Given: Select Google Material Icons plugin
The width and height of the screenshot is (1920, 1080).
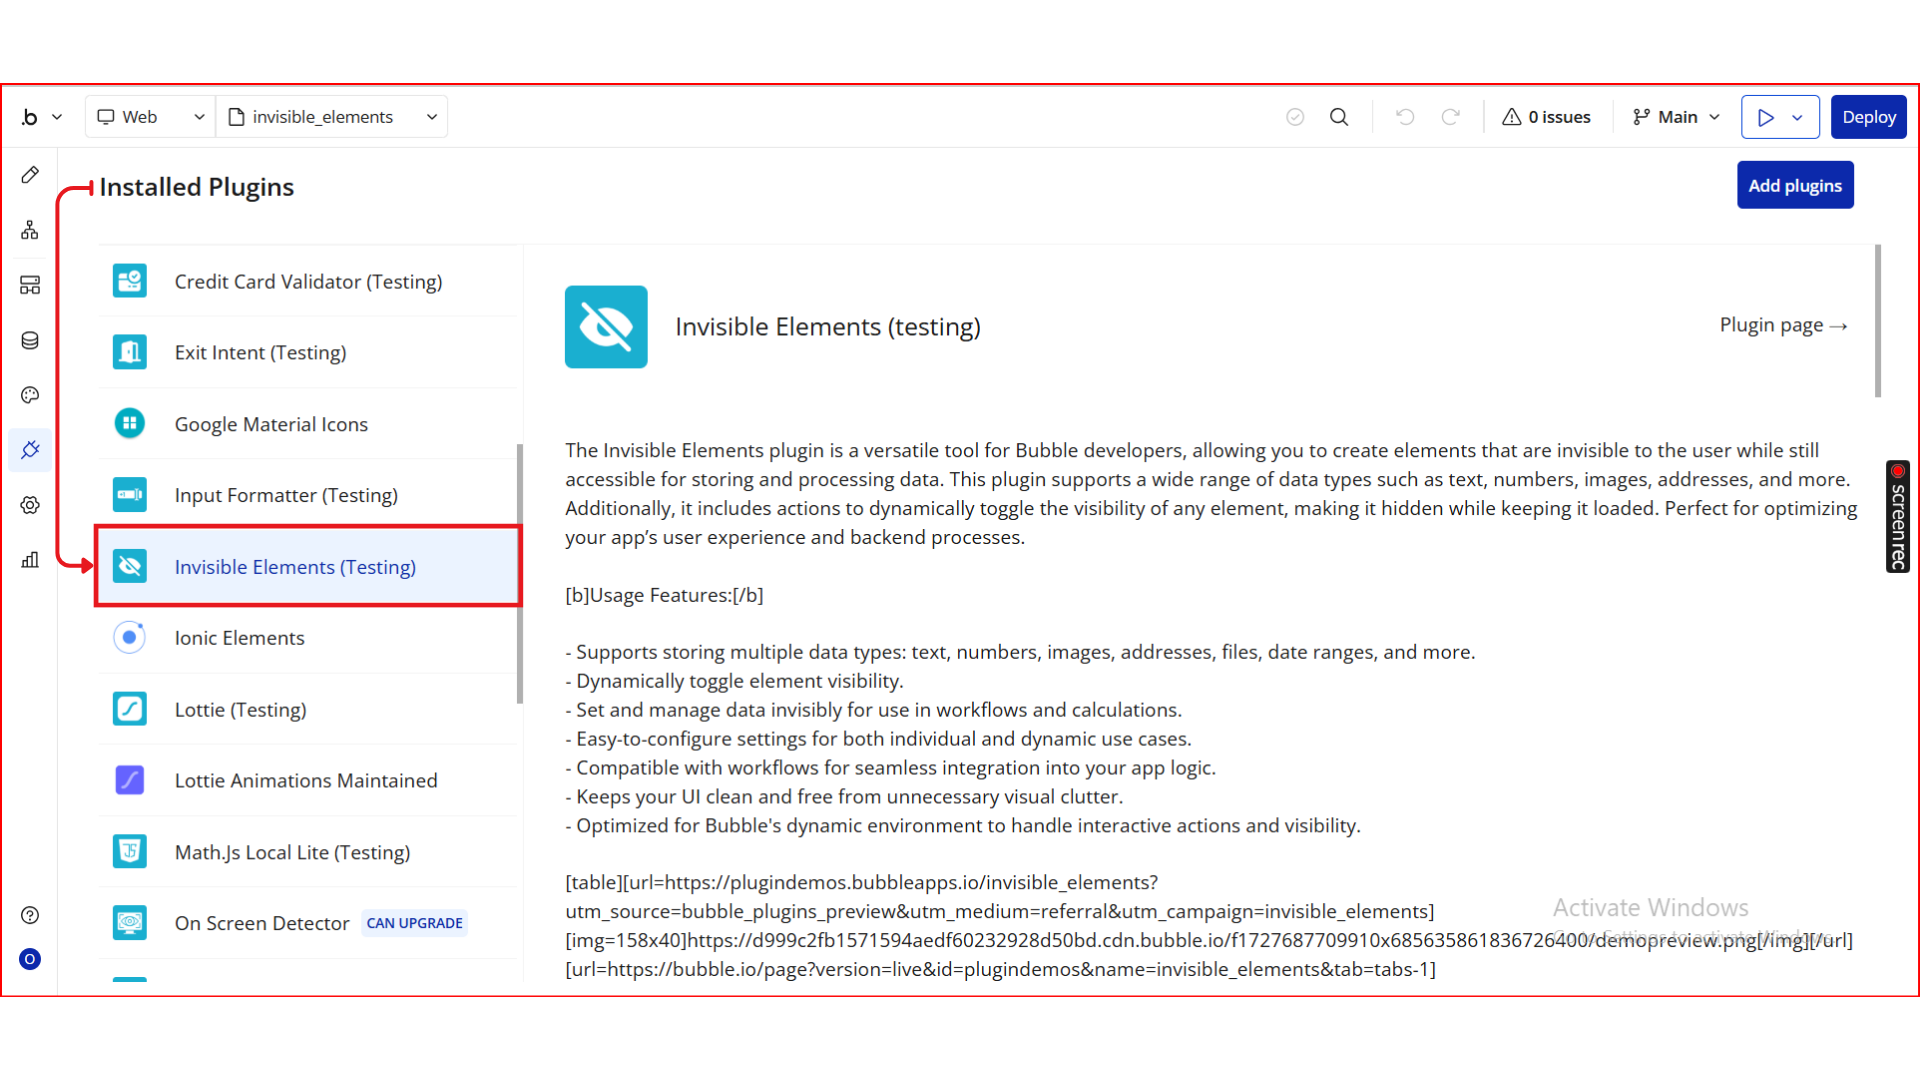Looking at the screenshot, I should (x=271, y=424).
